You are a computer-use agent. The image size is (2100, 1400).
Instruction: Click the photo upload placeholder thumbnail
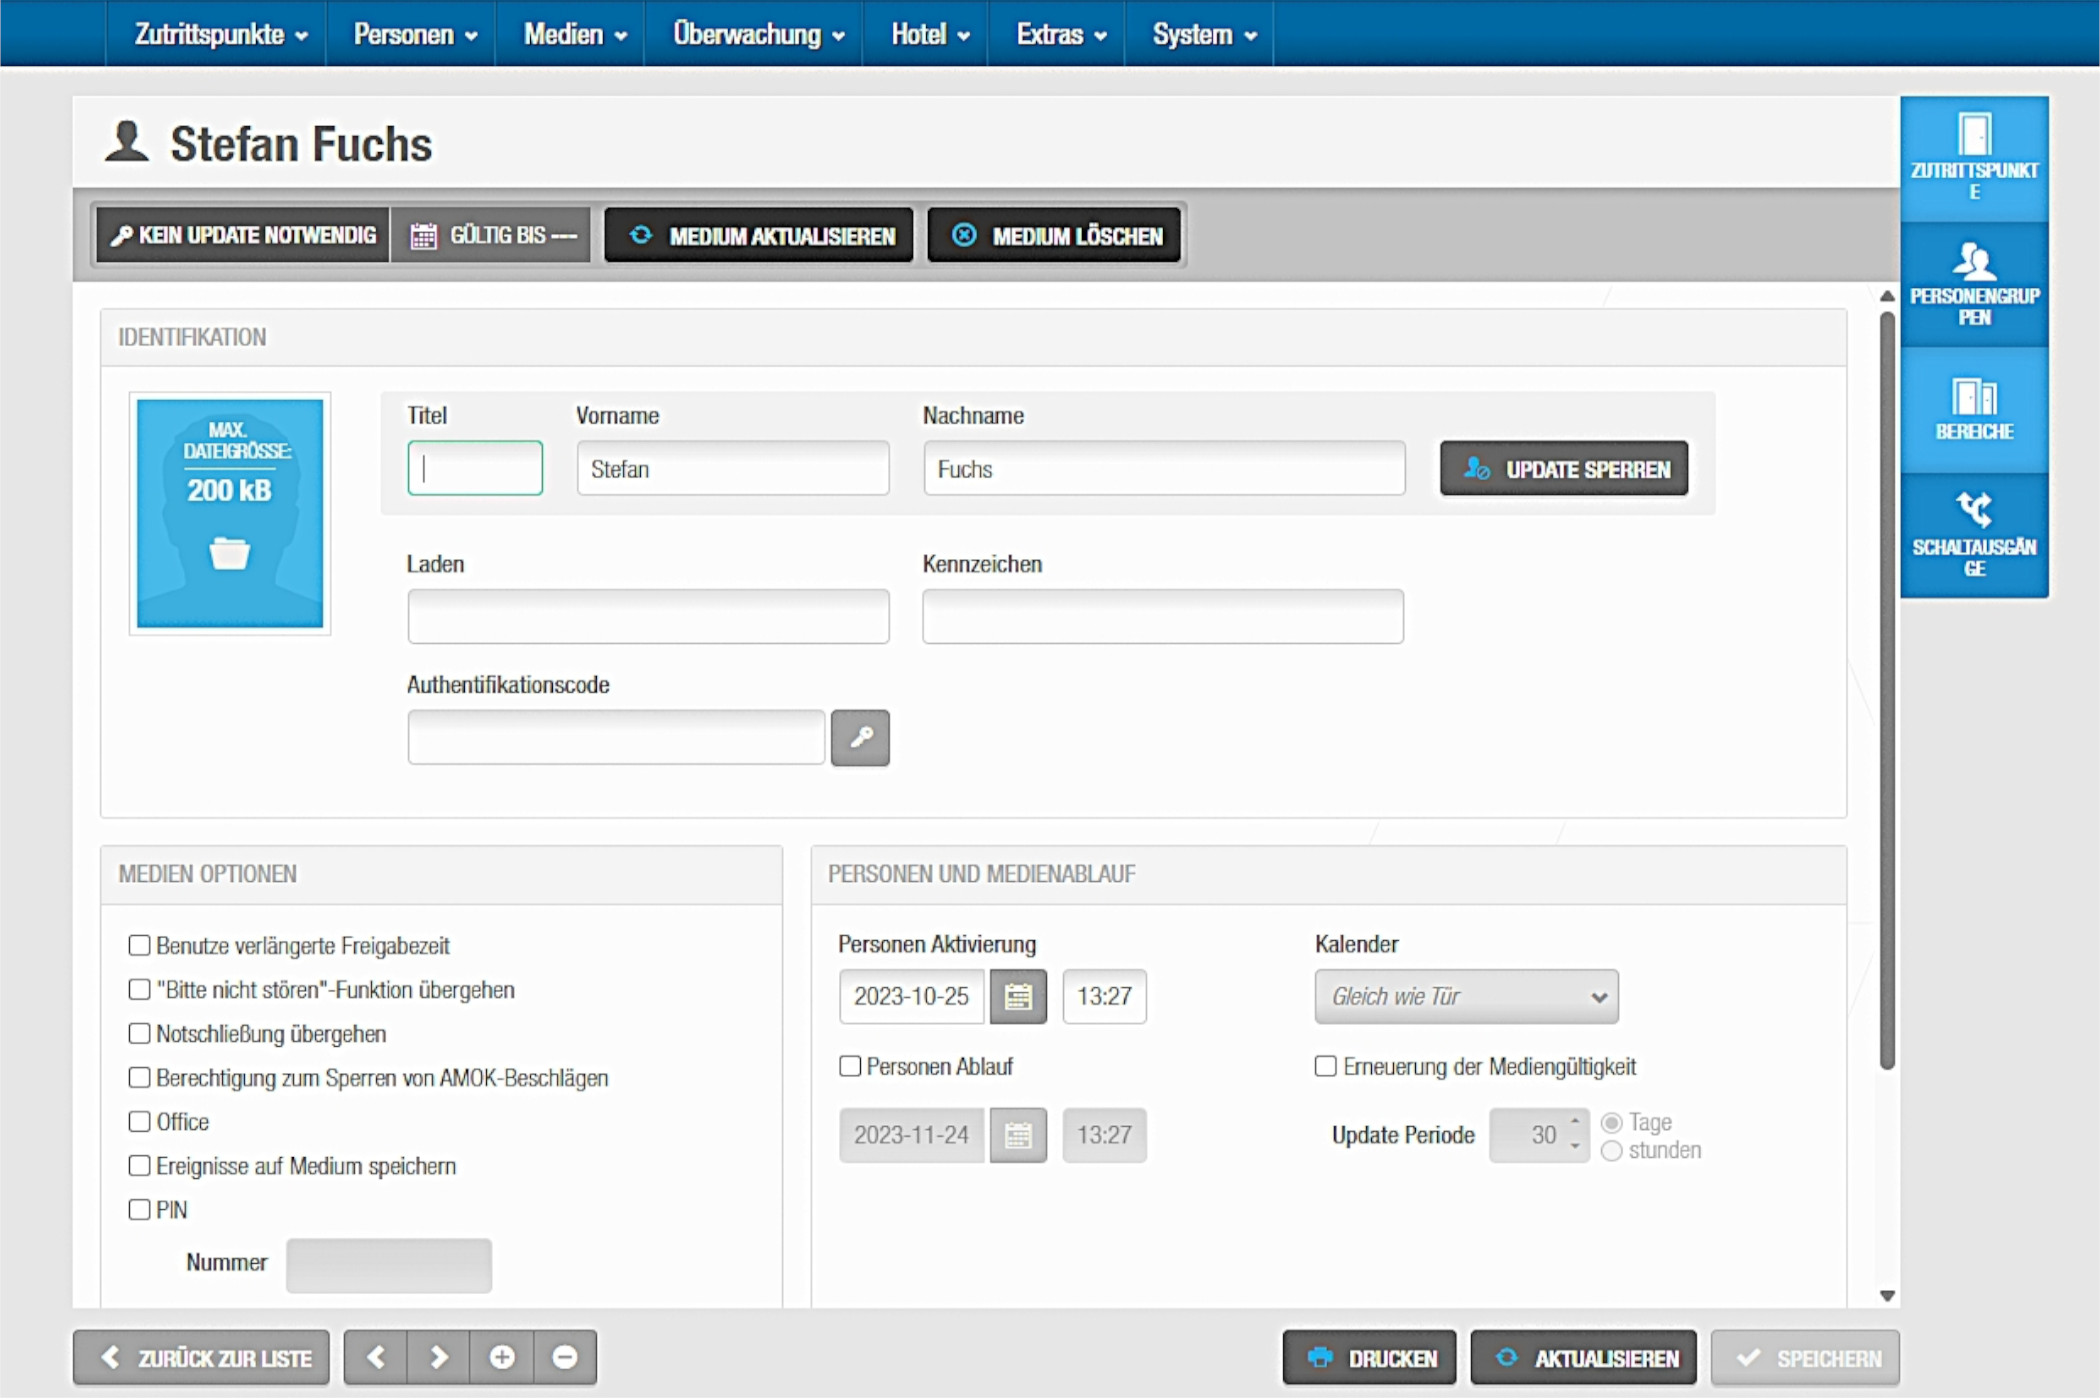coord(229,513)
